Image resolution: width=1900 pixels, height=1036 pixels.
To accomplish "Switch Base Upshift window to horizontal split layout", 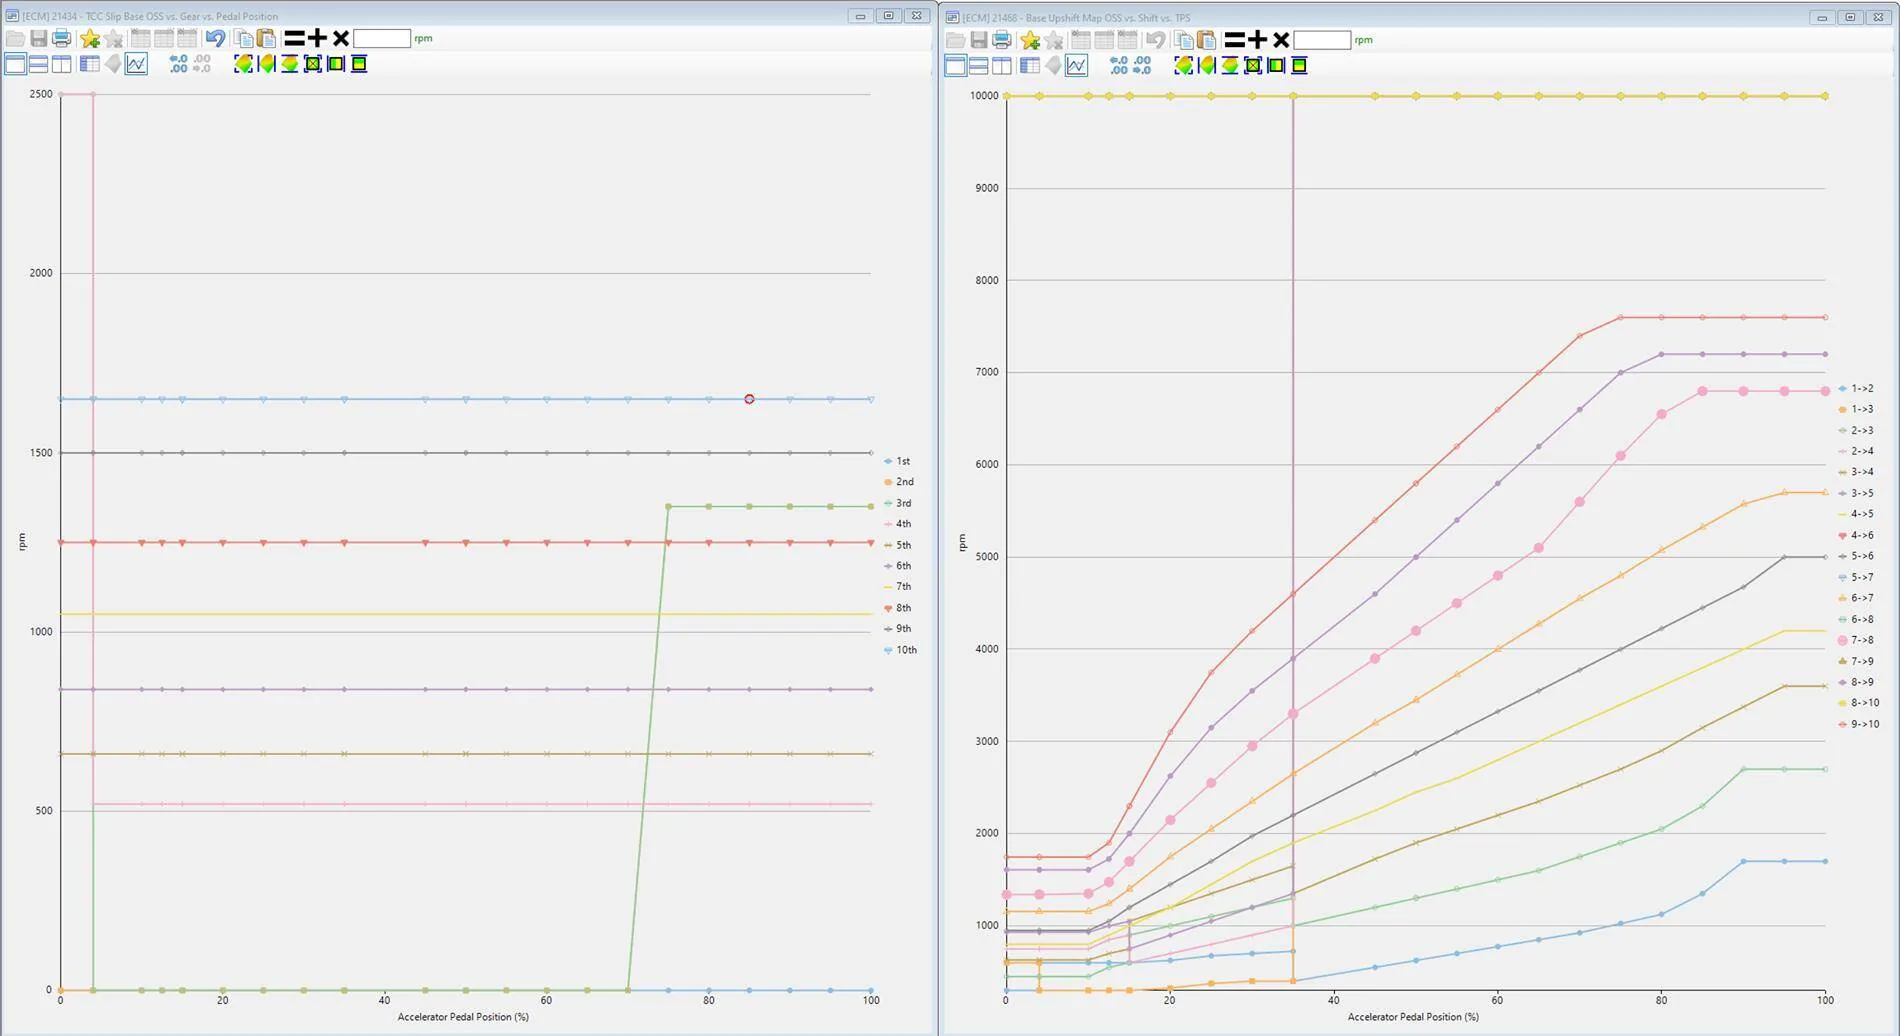I will (978, 66).
